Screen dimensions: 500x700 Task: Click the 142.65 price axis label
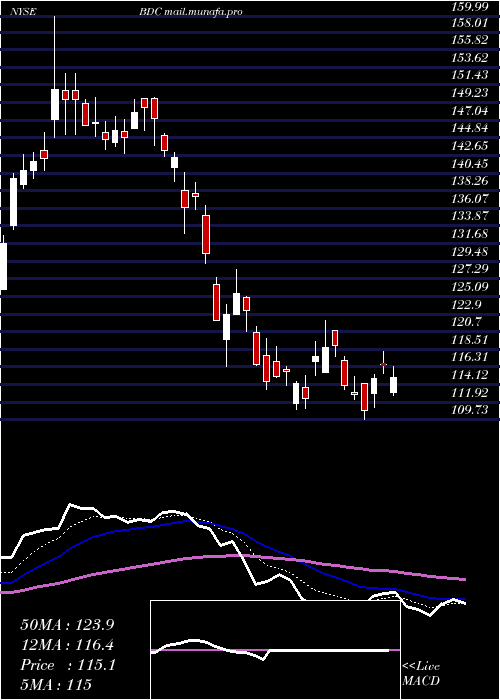(x=468, y=146)
